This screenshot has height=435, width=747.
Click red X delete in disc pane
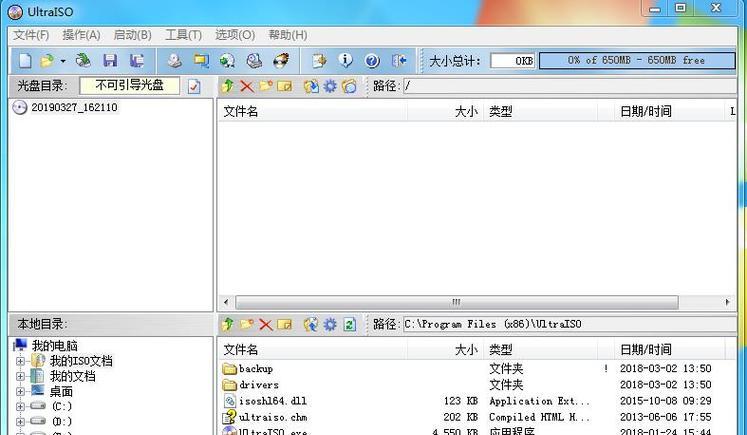[246, 86]
